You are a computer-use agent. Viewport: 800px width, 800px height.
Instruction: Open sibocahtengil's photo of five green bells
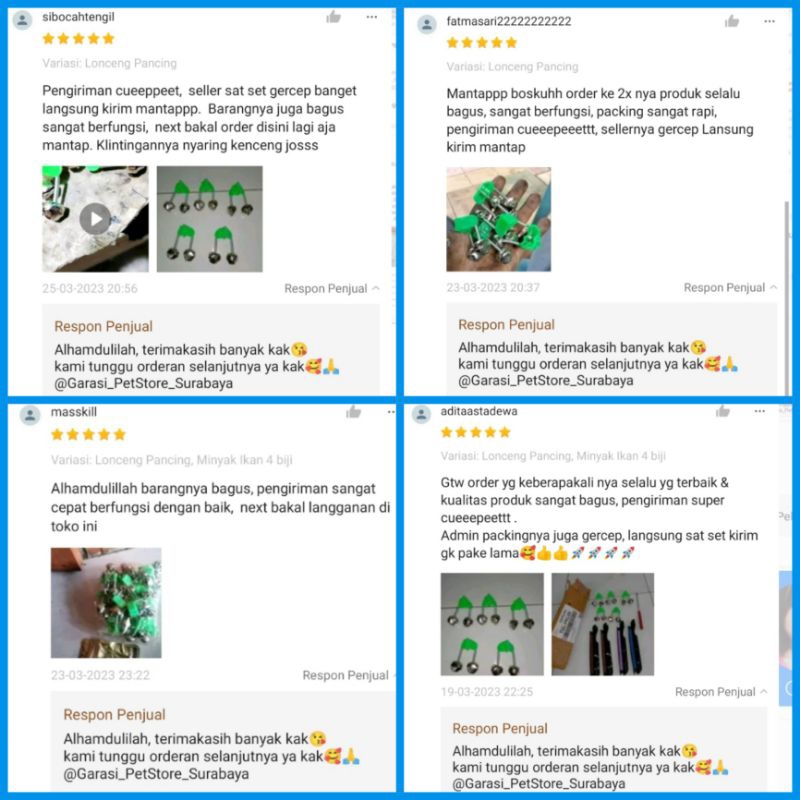coord(210,219)
